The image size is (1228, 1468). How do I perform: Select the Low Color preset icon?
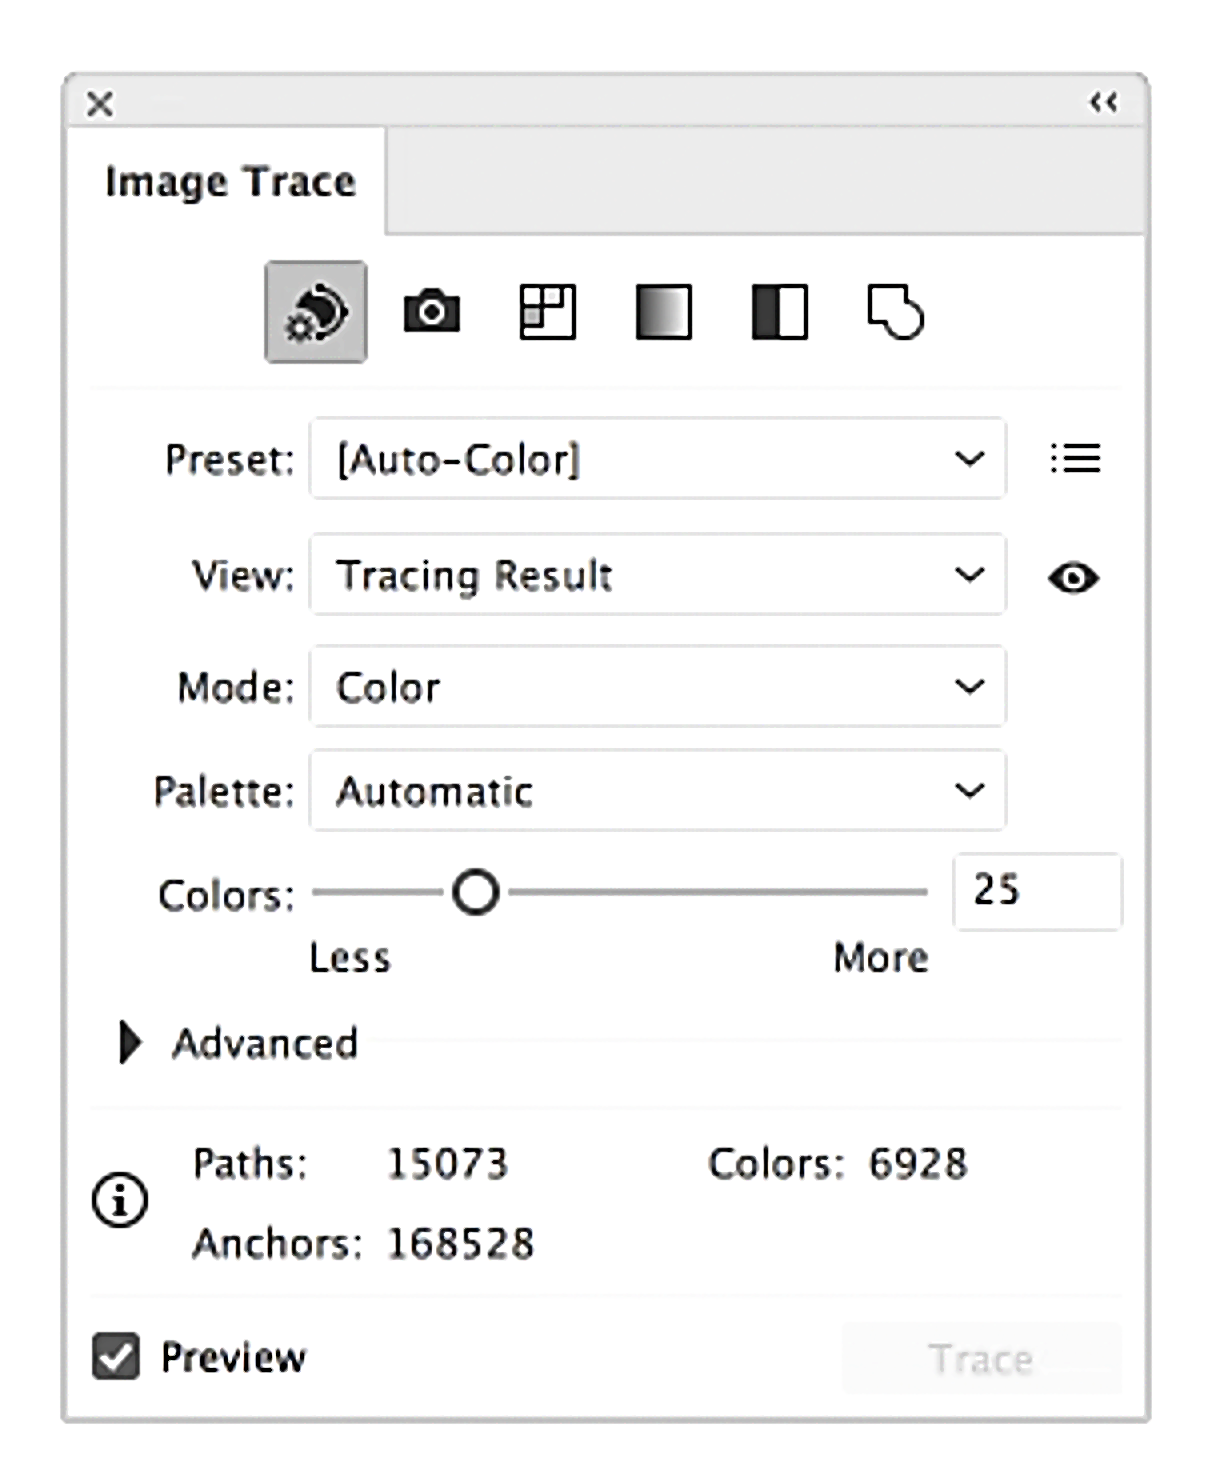pos(547,312)
